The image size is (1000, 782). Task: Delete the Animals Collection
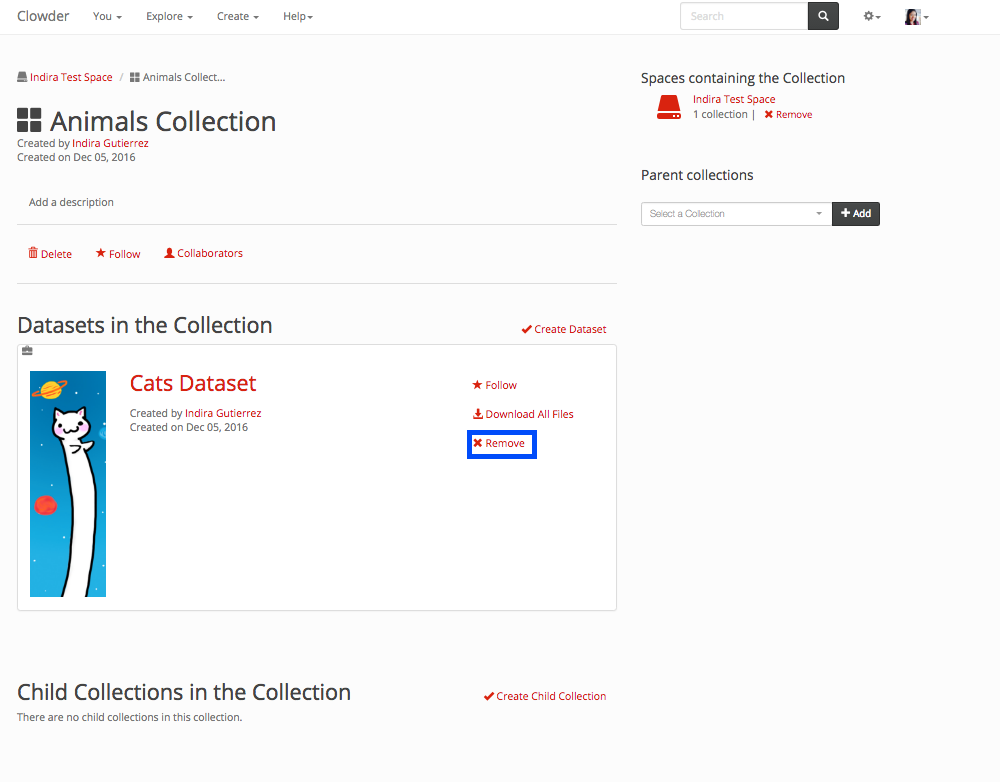(x=50, y=254)
